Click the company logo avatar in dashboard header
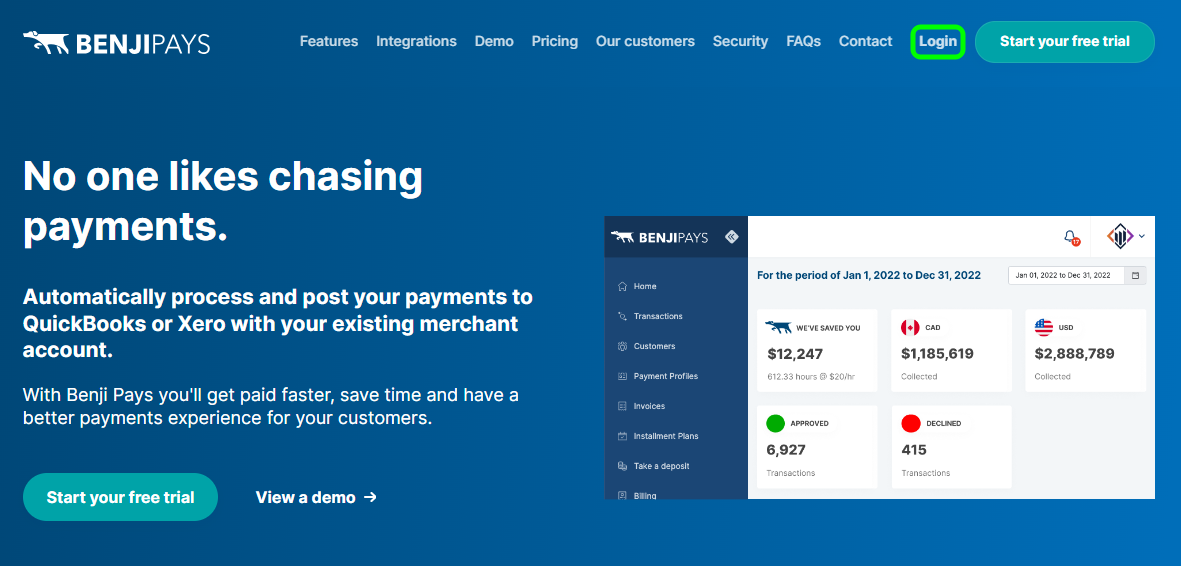 tap(1121, 237)
